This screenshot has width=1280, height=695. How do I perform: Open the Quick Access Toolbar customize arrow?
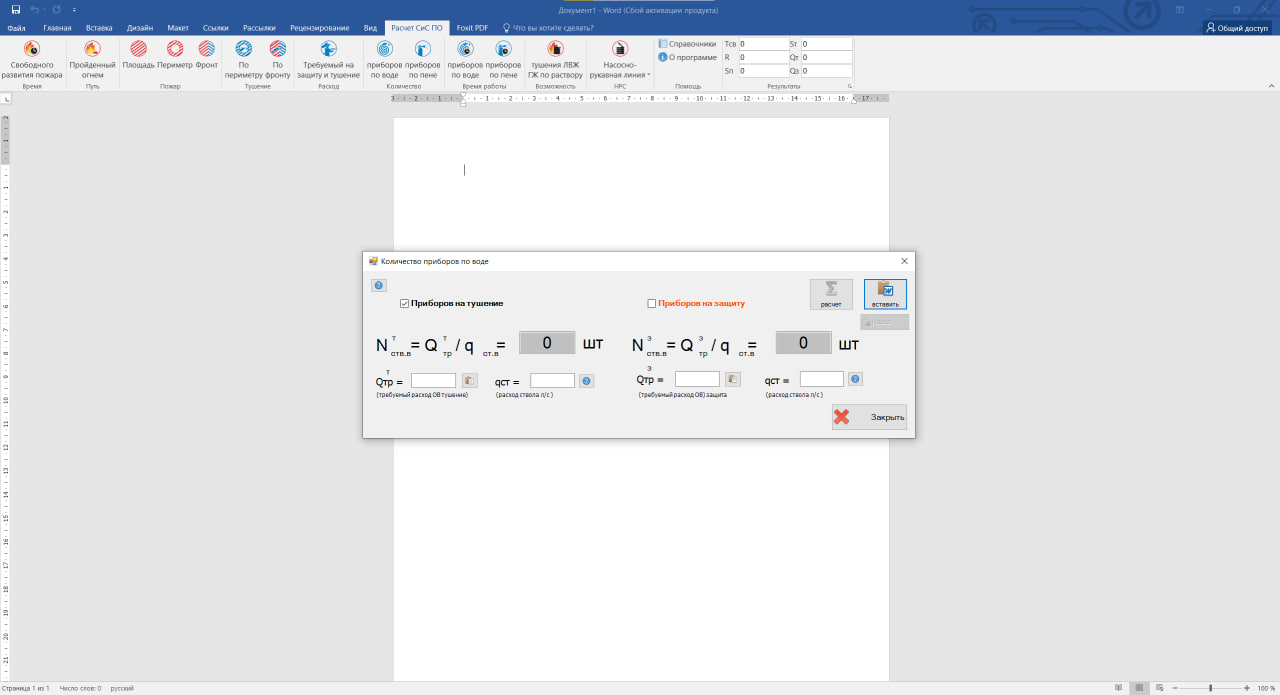pos(74,10)
